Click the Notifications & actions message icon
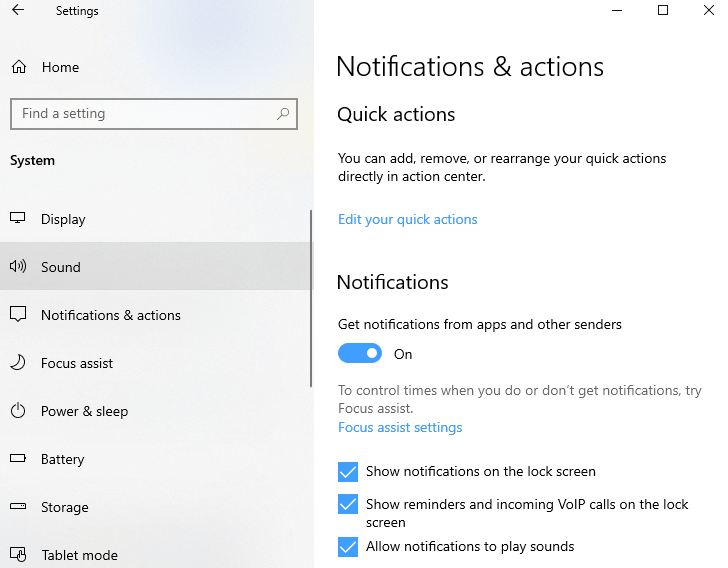This screenshot has width=728, height=568. [18, 314]
